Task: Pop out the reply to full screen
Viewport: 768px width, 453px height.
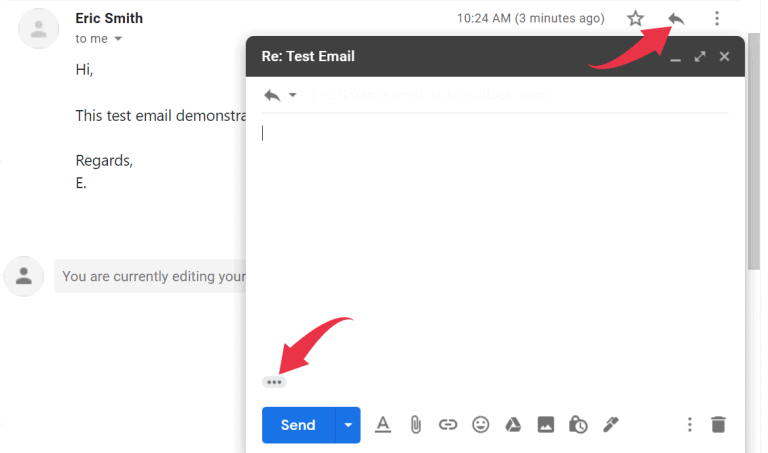Action: coord(700,57)
